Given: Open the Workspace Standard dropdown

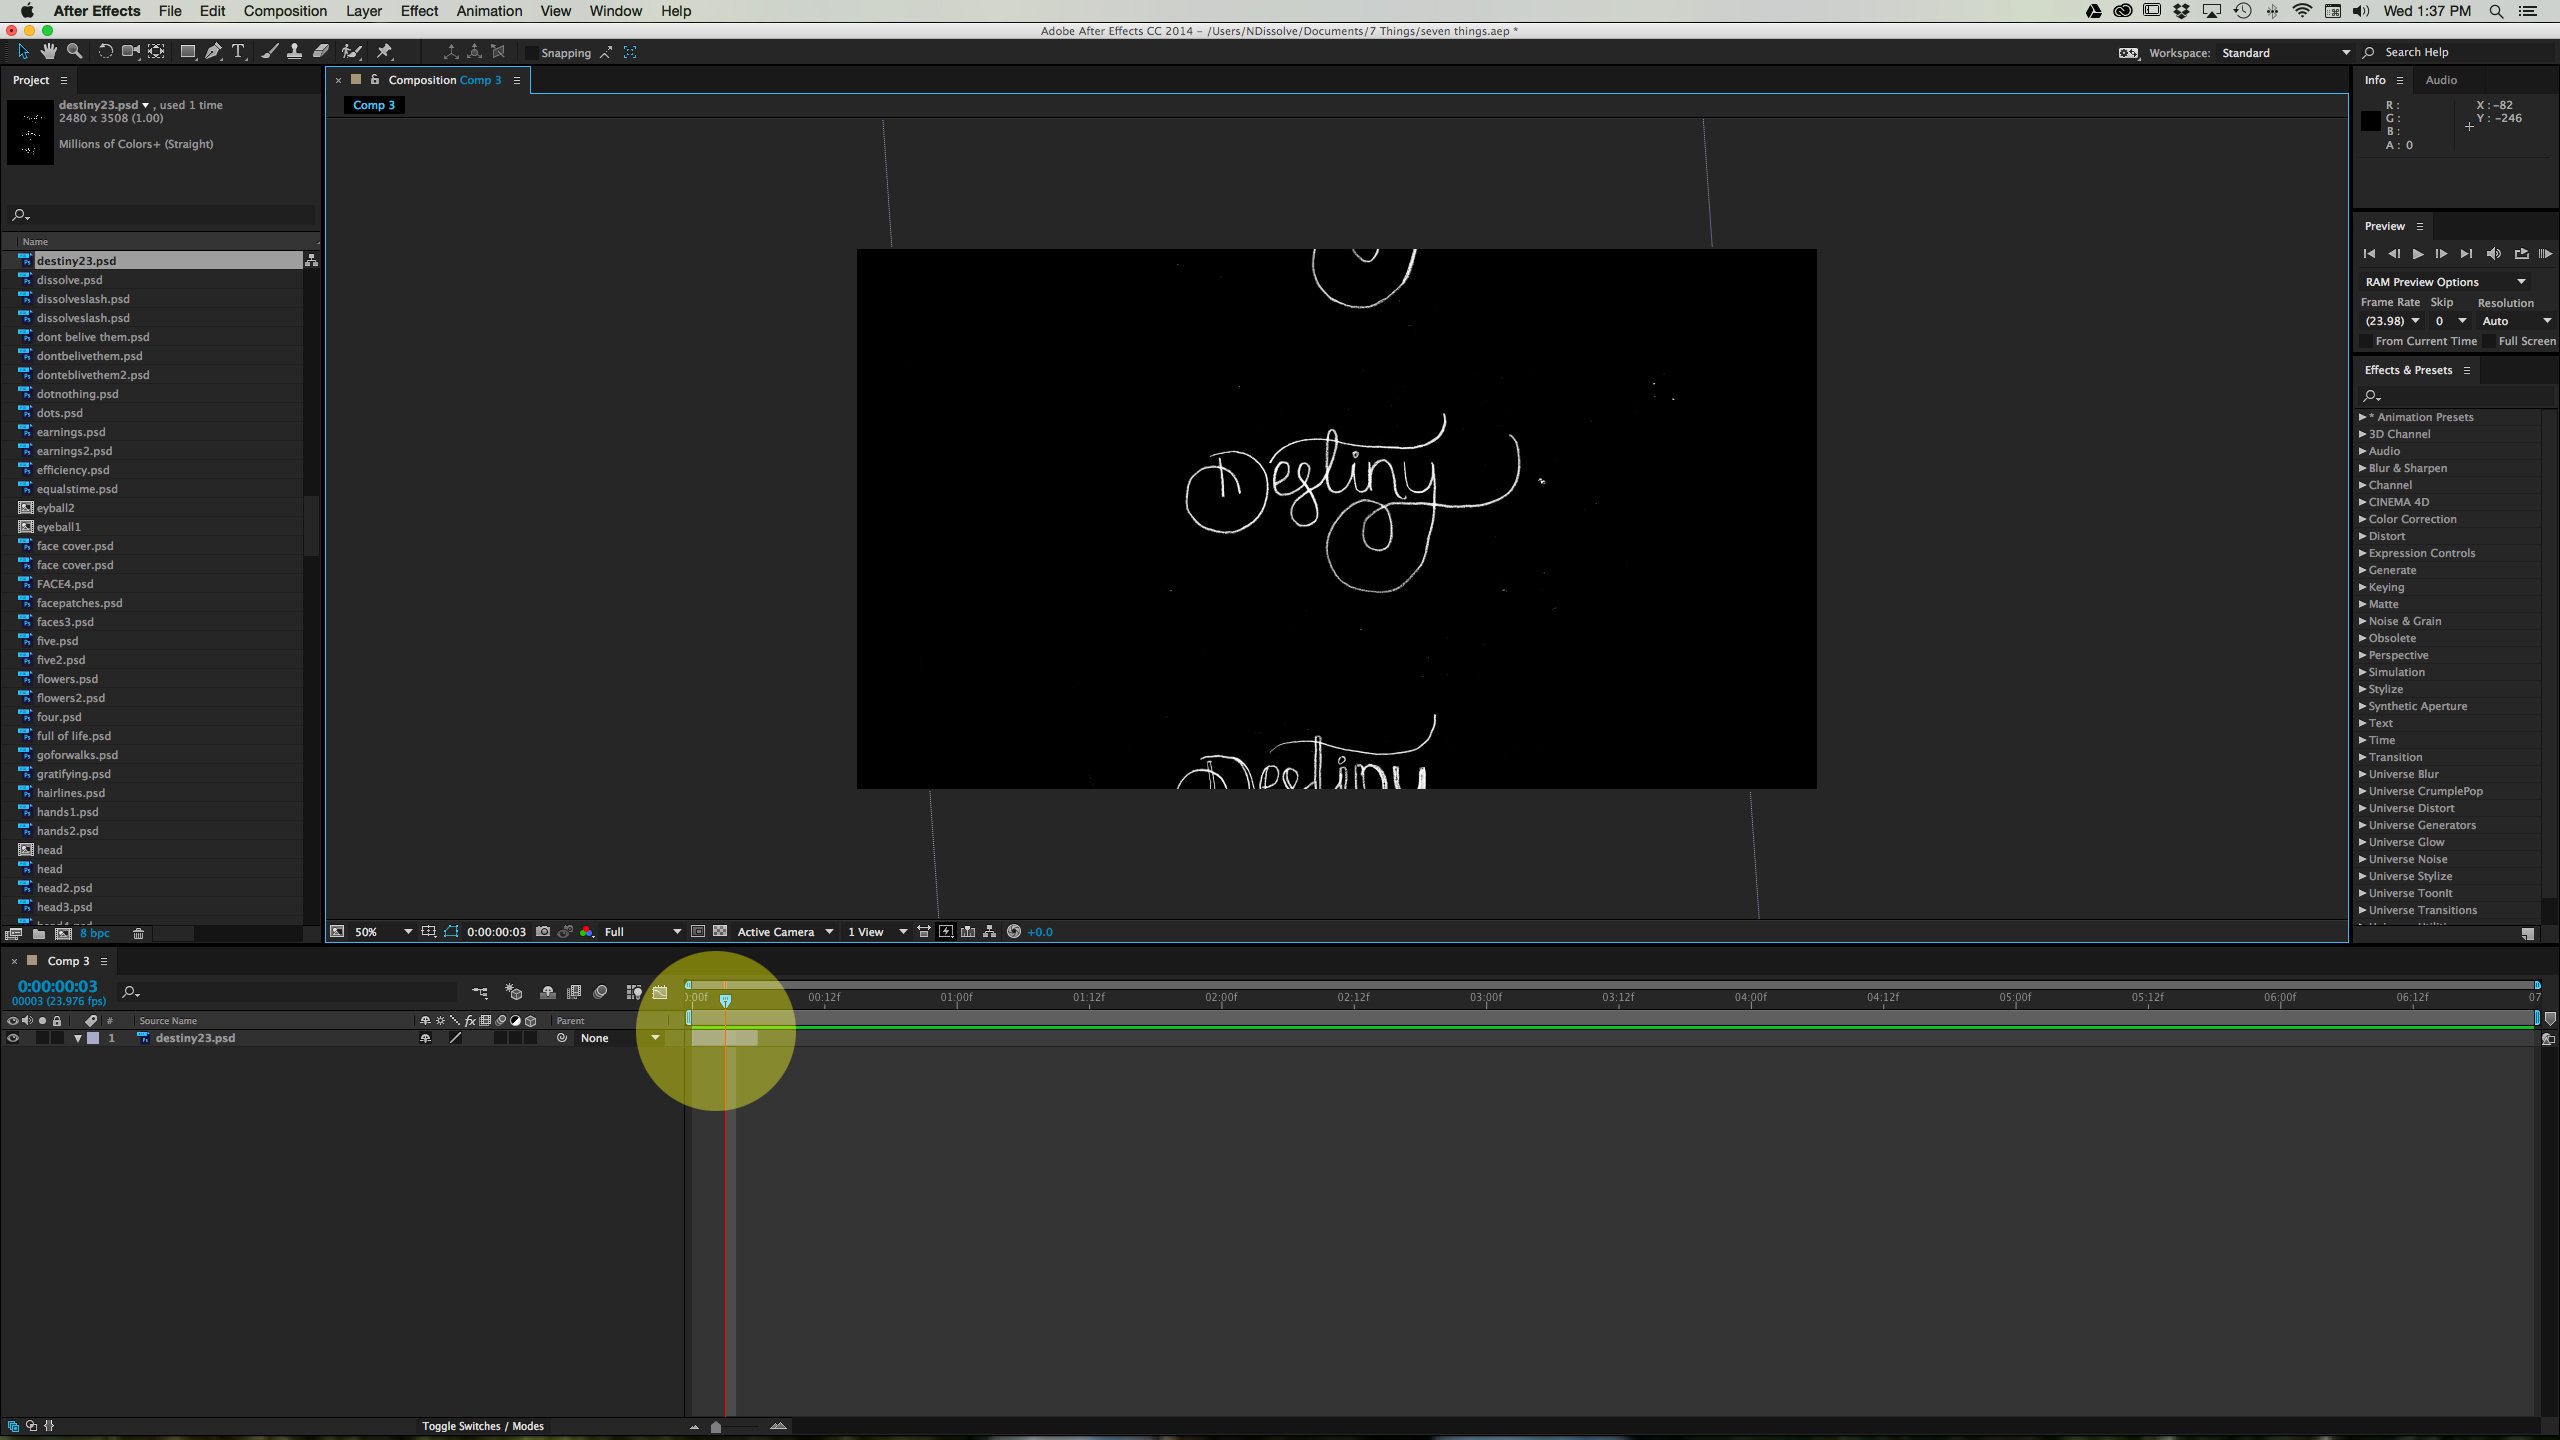Looking at the screenshot, I should pos(2284,53).
